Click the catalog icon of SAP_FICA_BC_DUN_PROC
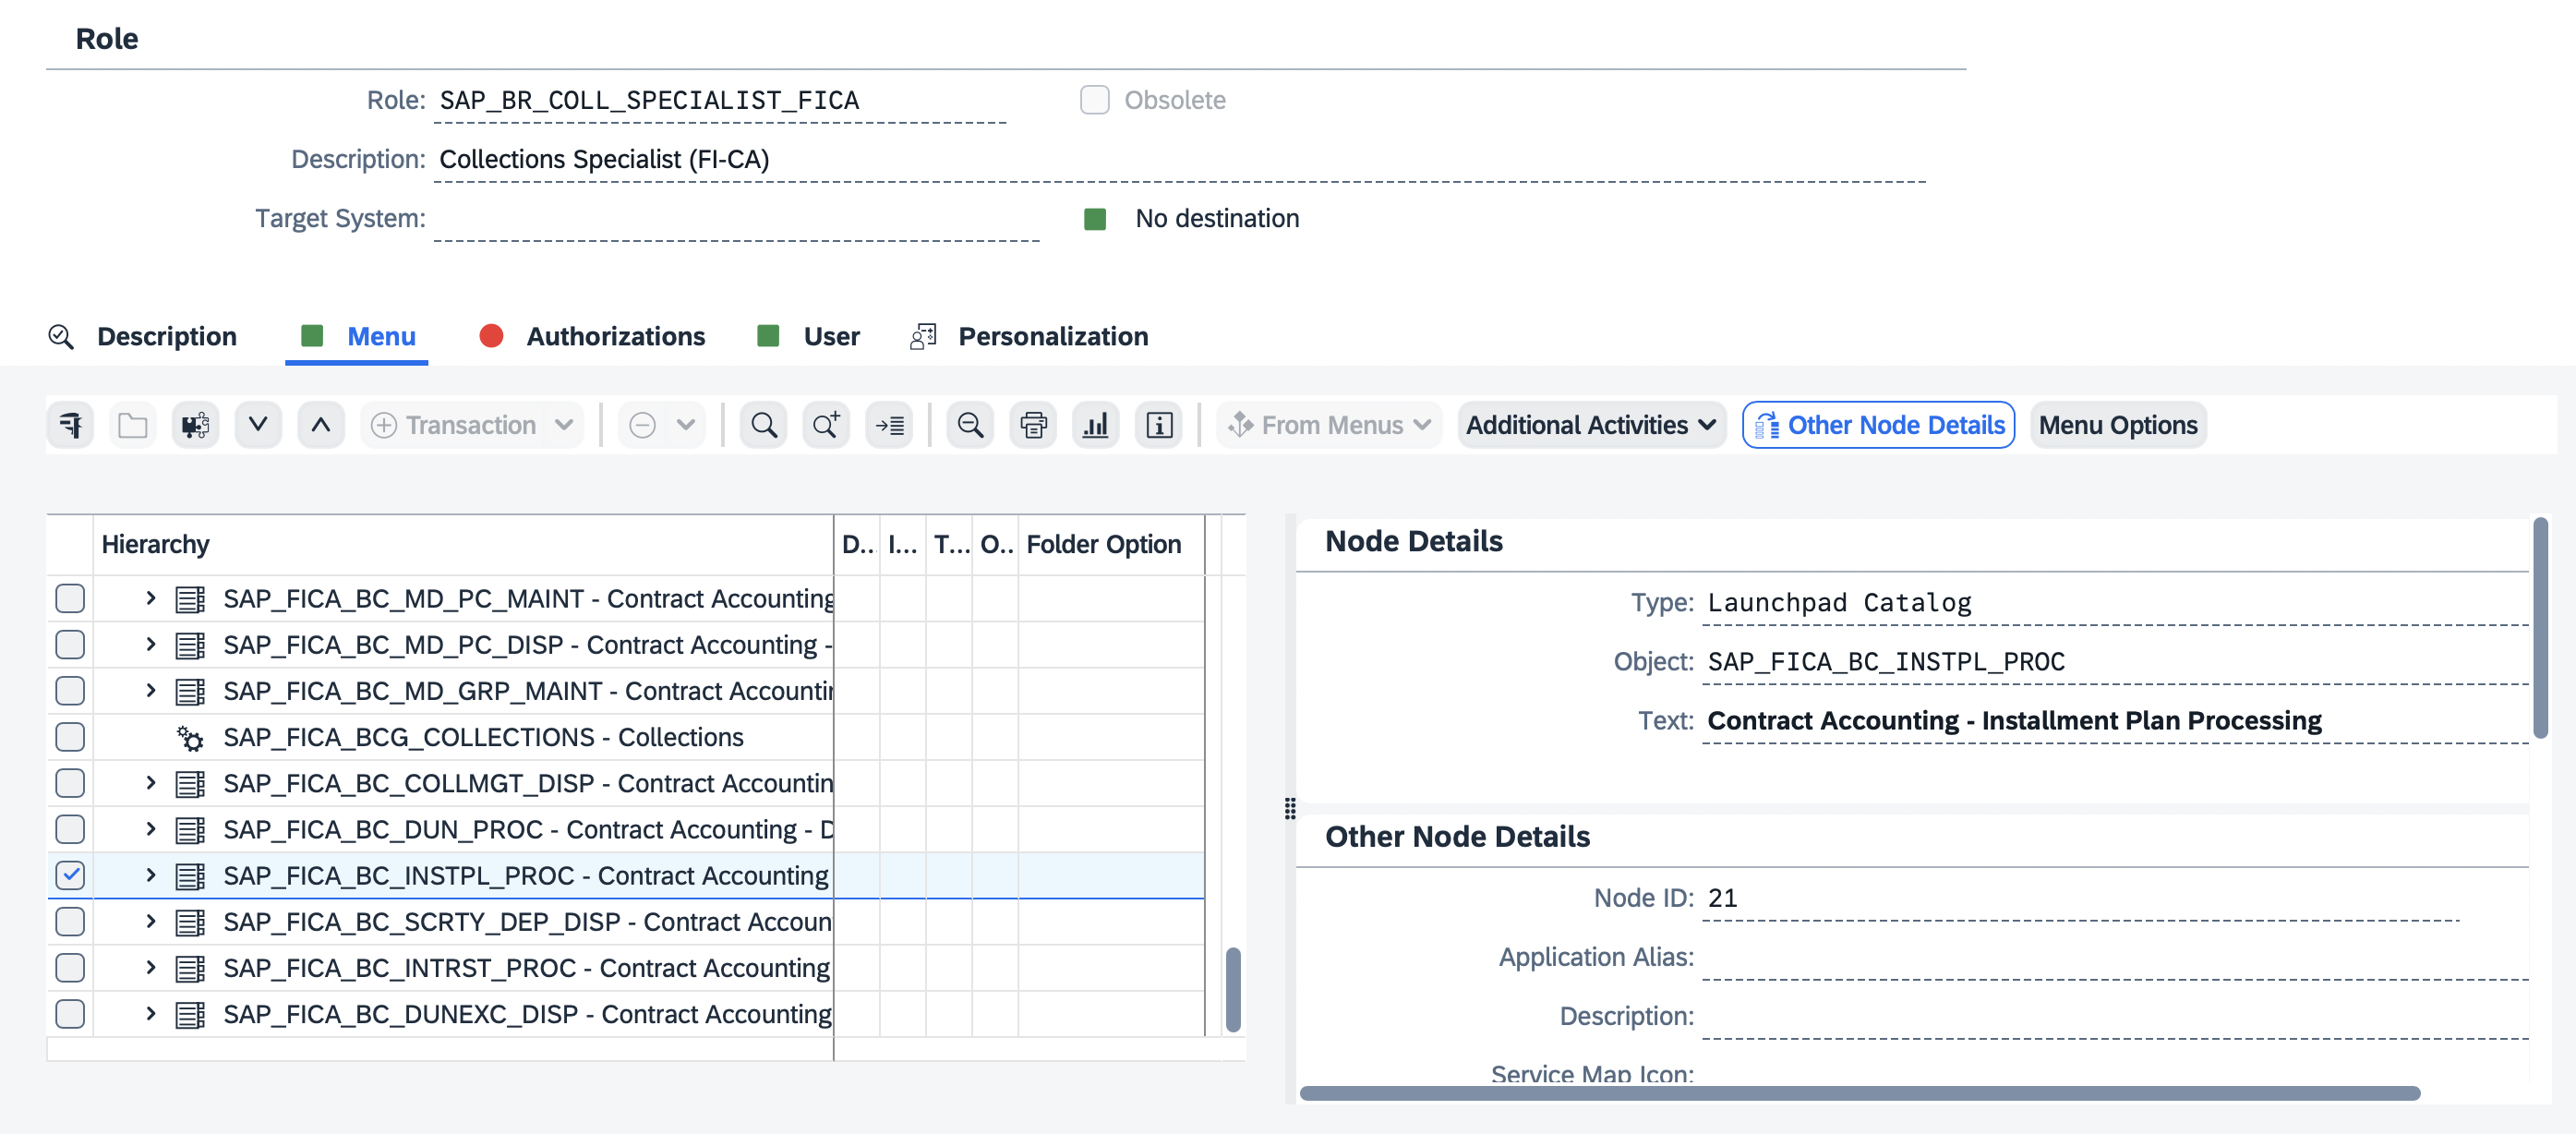Viewport: 2576px width, 1134px height. click(190, 830)
